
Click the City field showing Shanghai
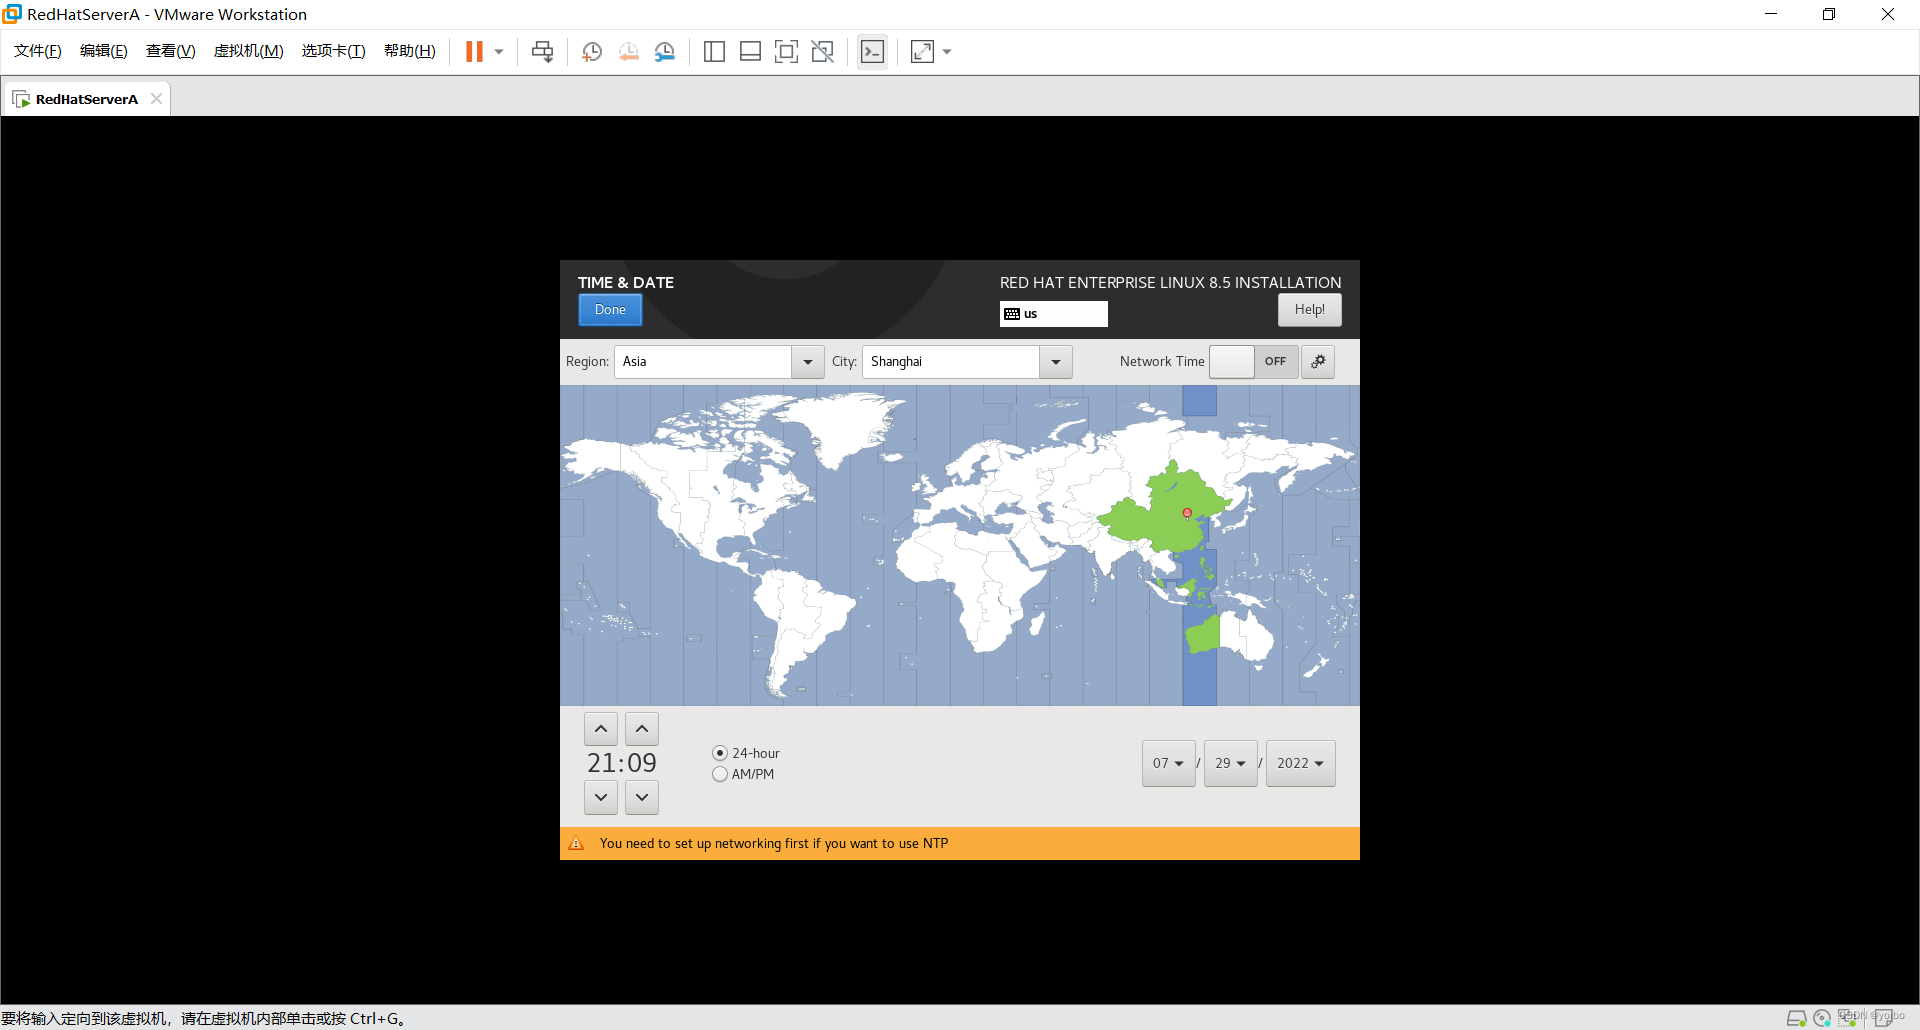point(951,362)
